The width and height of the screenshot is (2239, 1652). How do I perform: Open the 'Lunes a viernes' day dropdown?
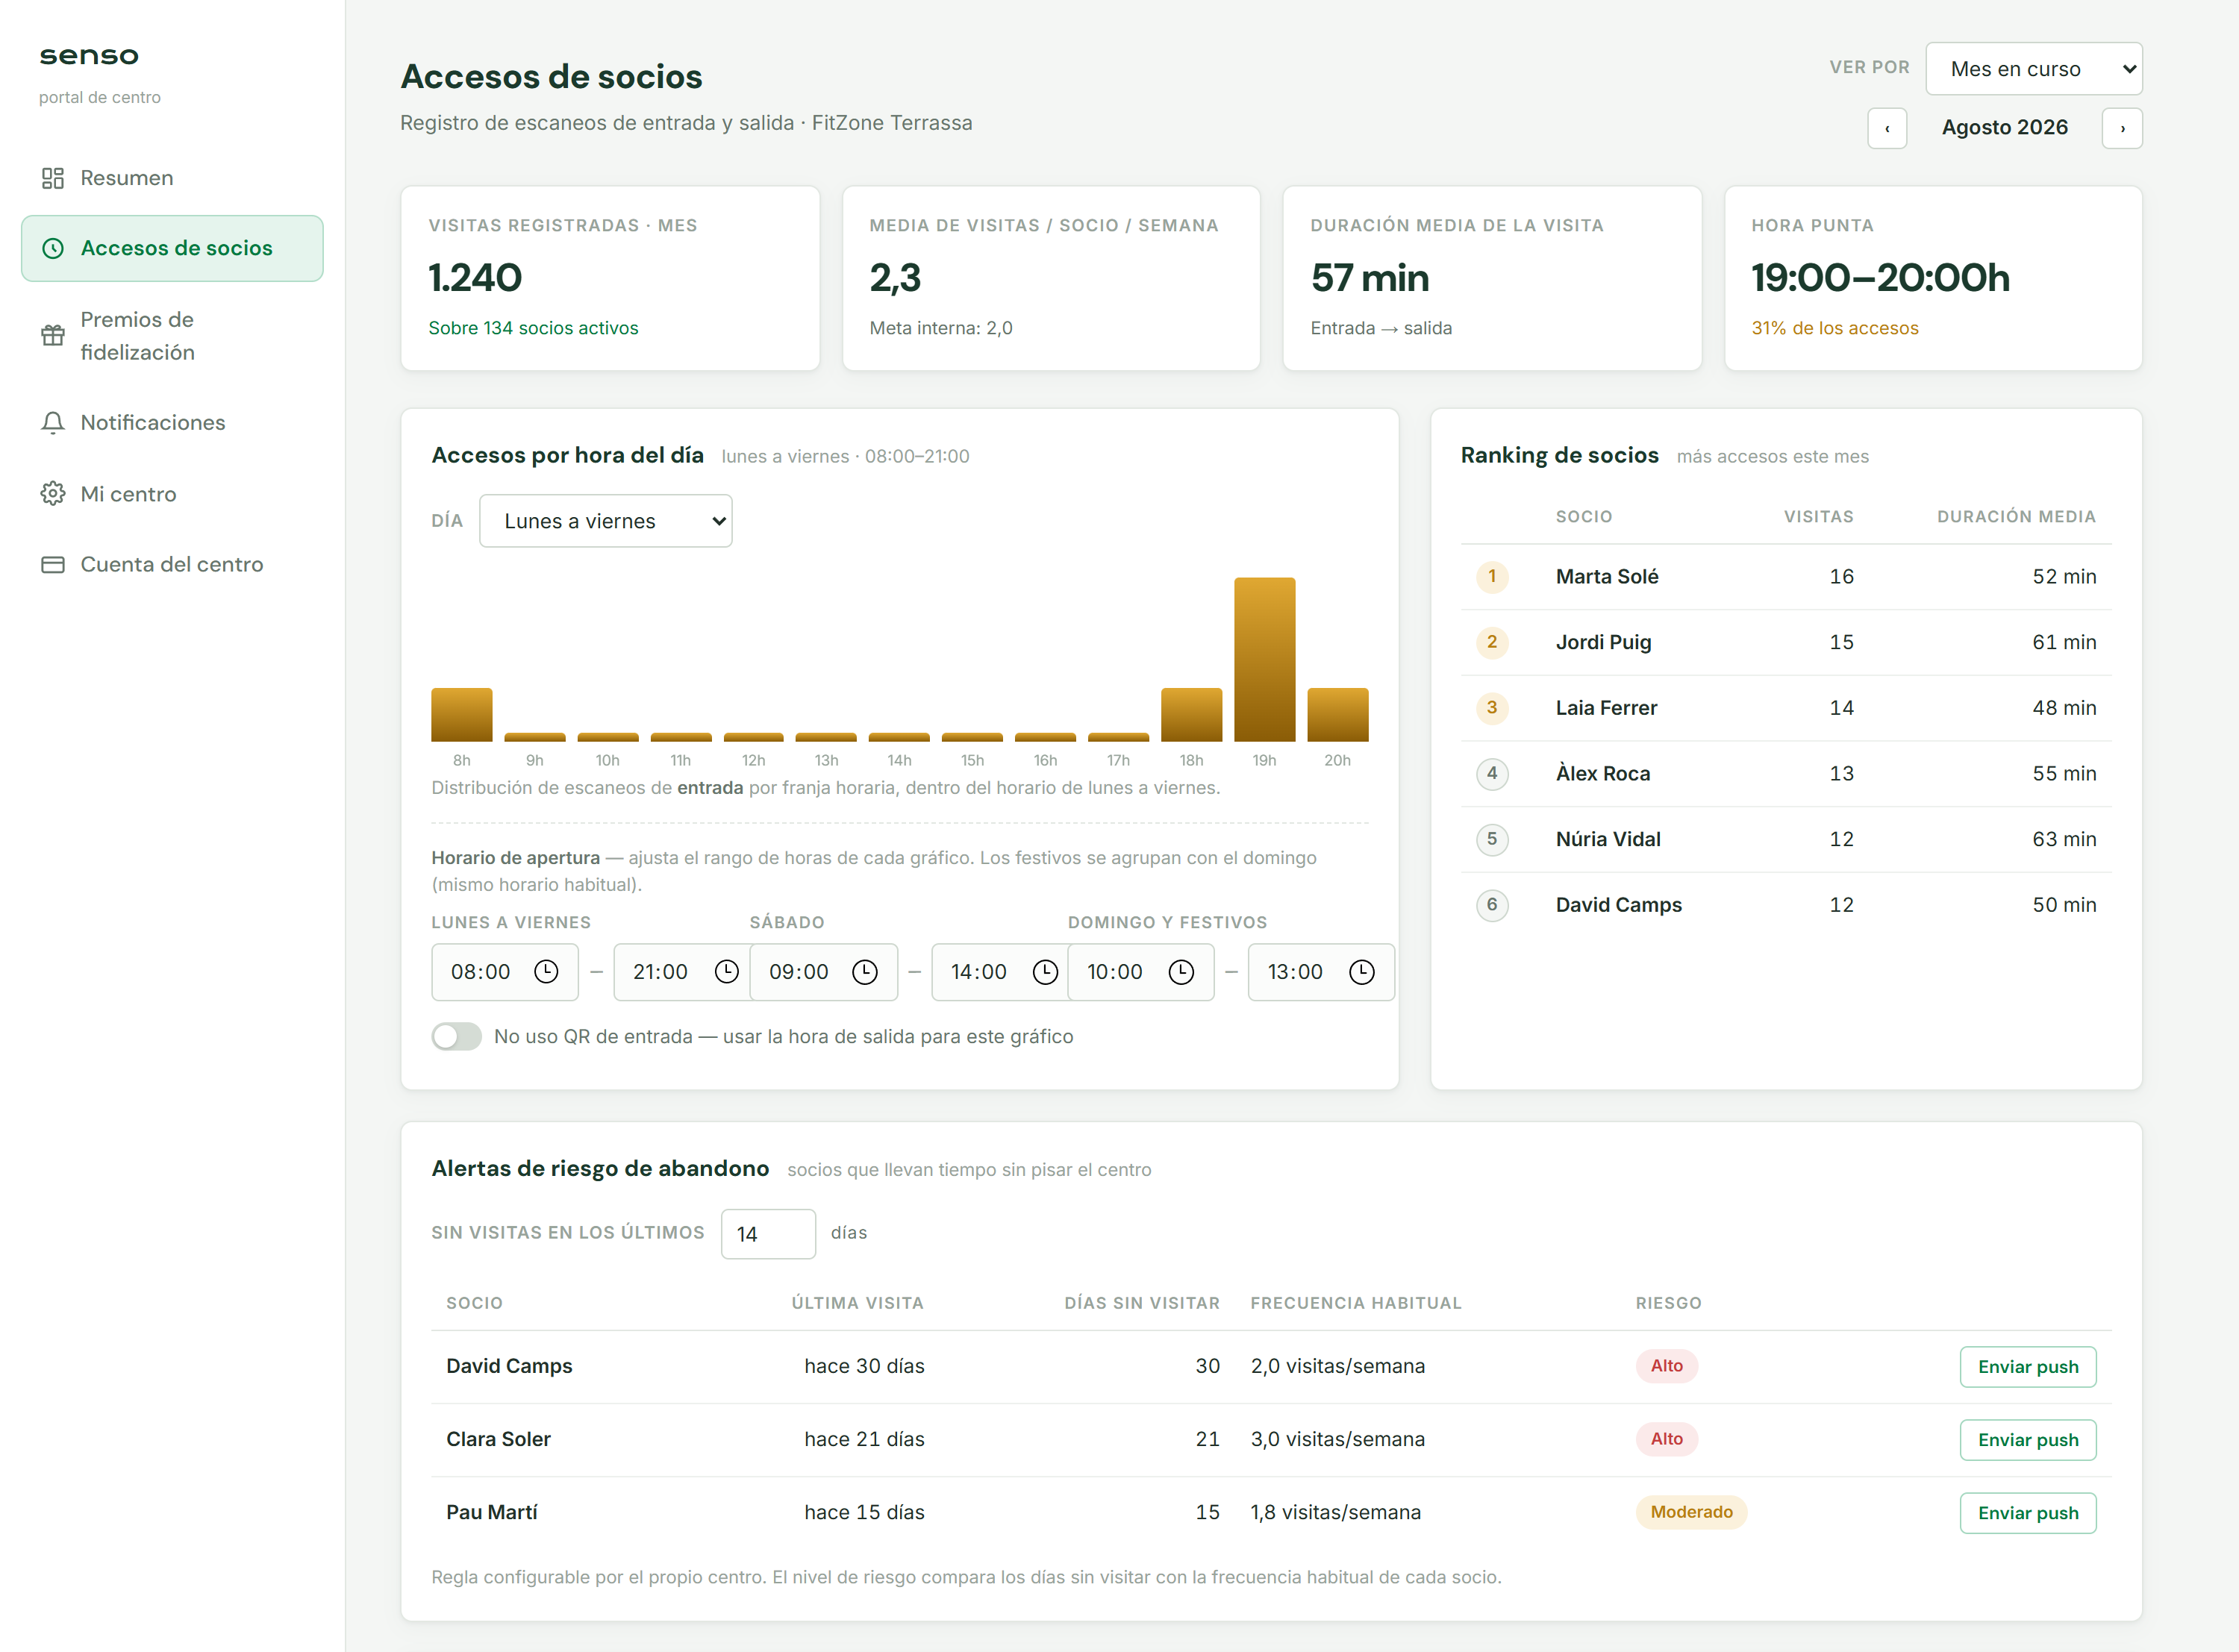pyautogui.click(x=606, y=521)
